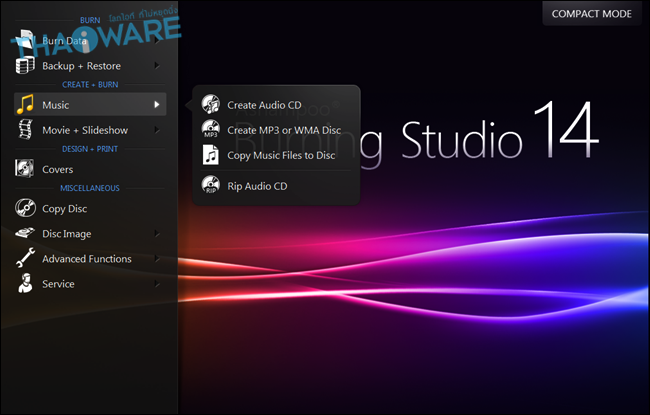Expand the Disc Image submenu arrow
This screenshot has height=415, width=650.
coord(157,233)
